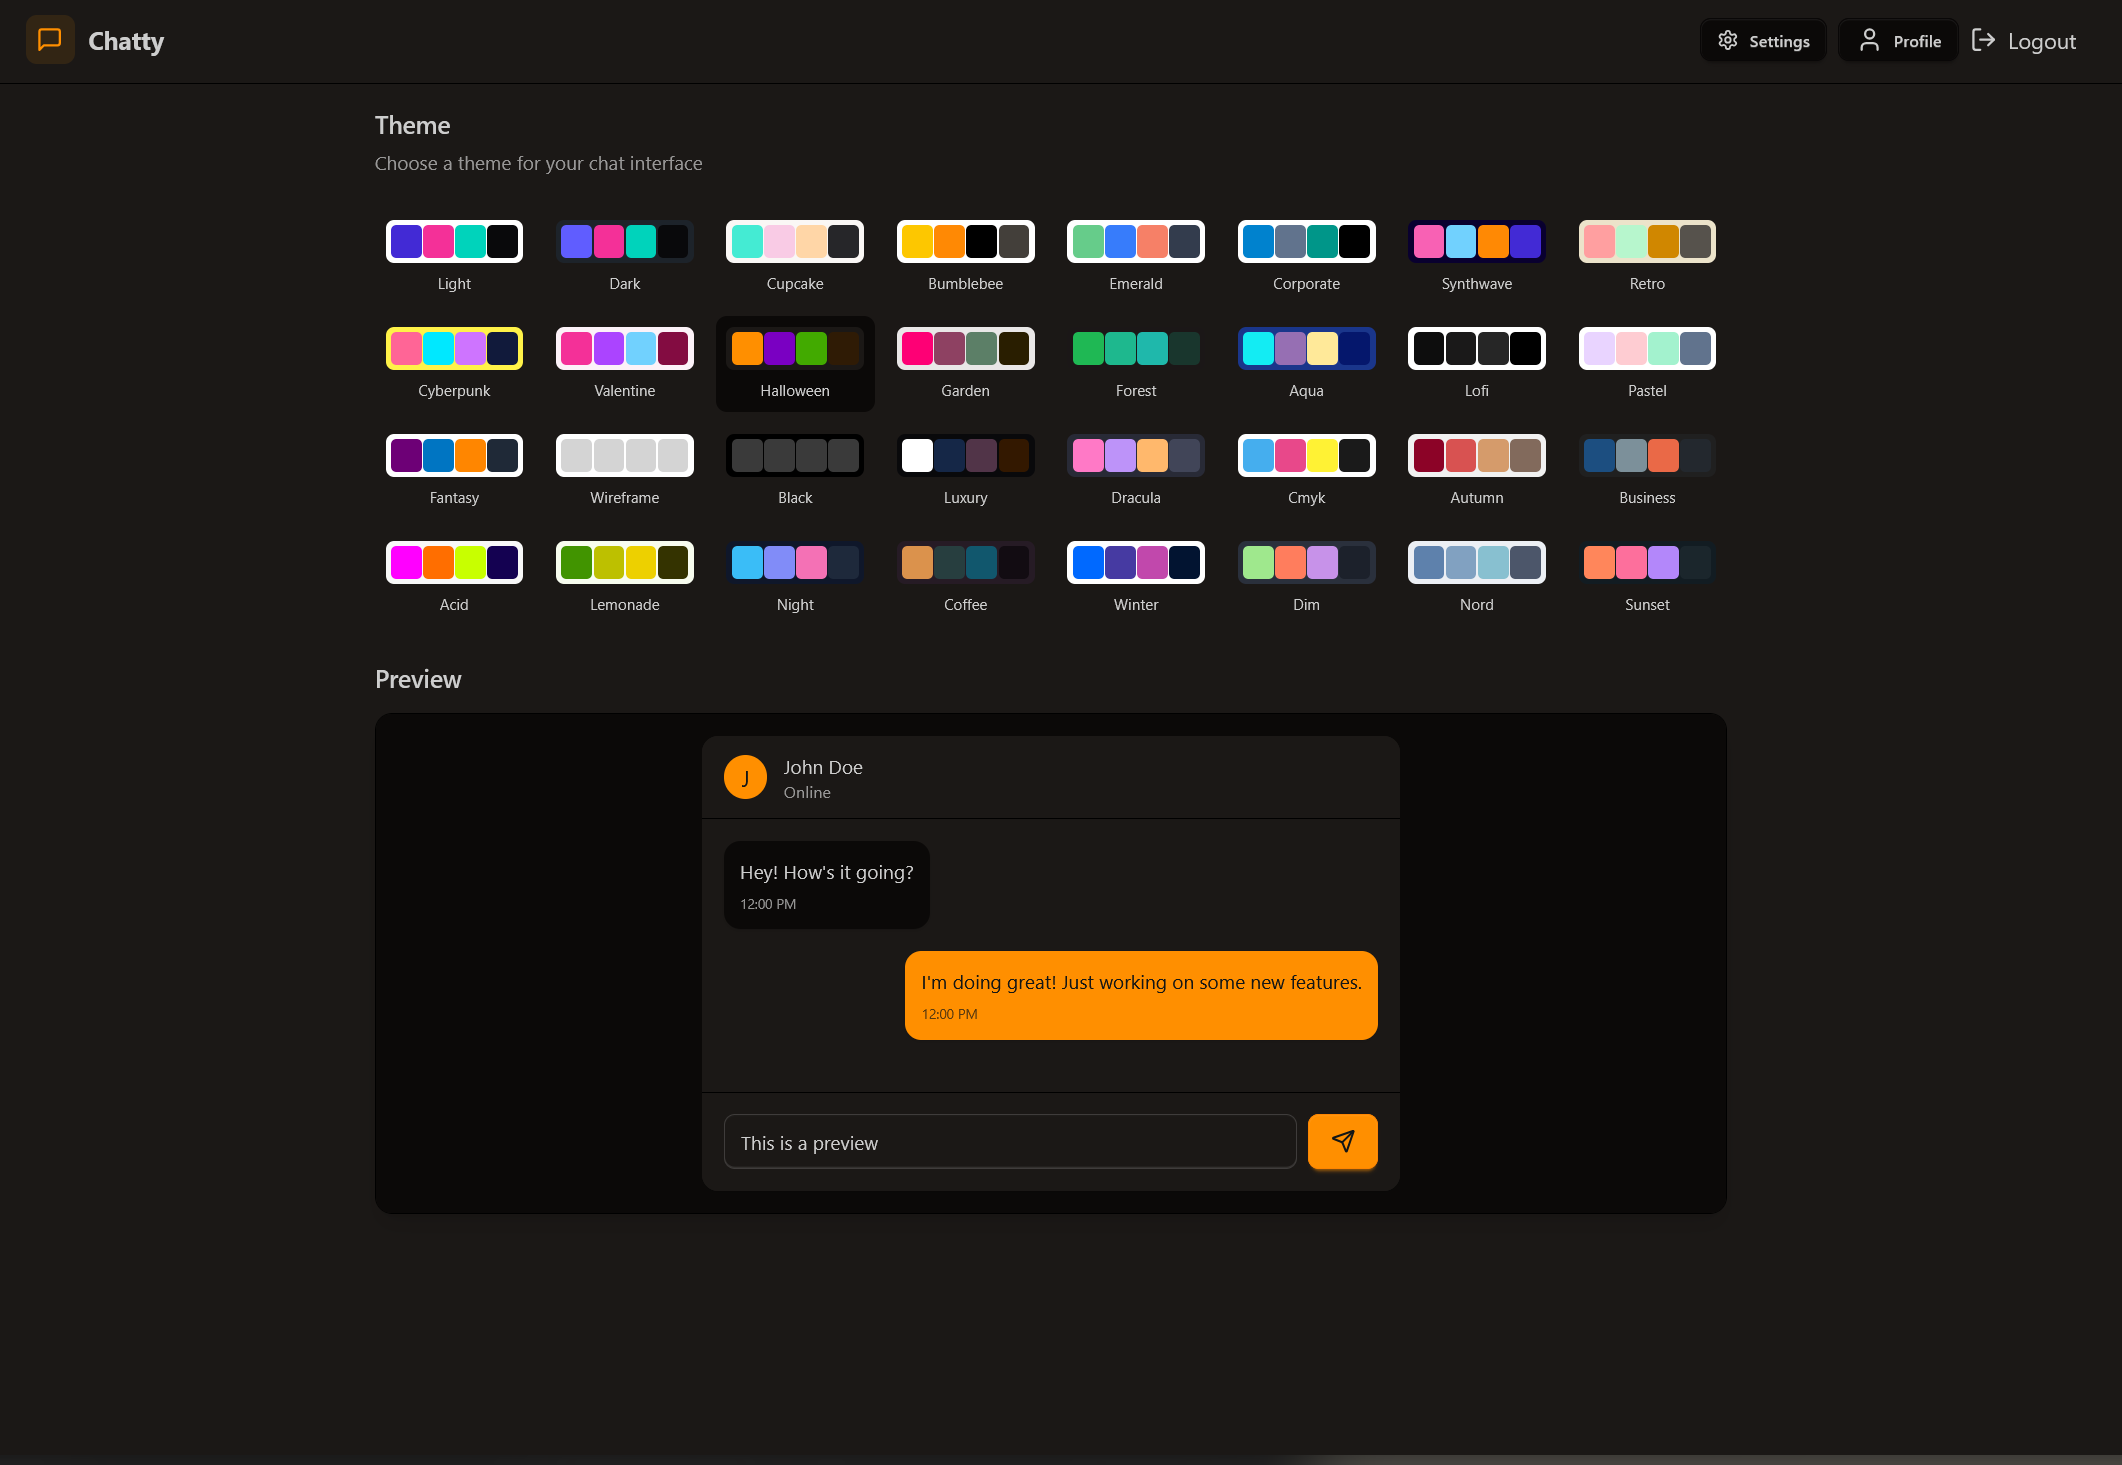This screenshot has width=2122, height=1465.
Task: Select the Sunset theme
Action: pyautogui.click(x=1647, y=577)
